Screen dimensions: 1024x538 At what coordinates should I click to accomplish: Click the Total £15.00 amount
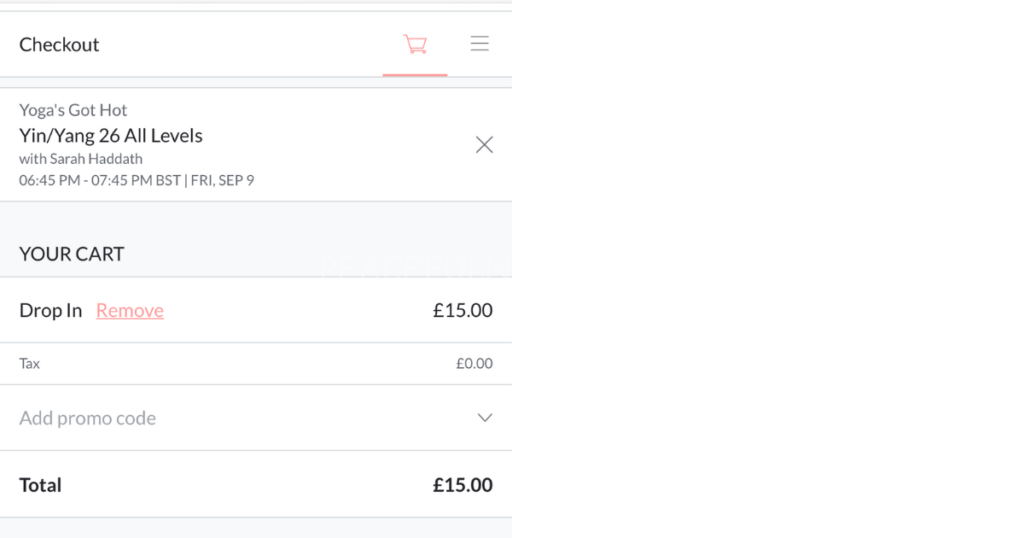462,485
